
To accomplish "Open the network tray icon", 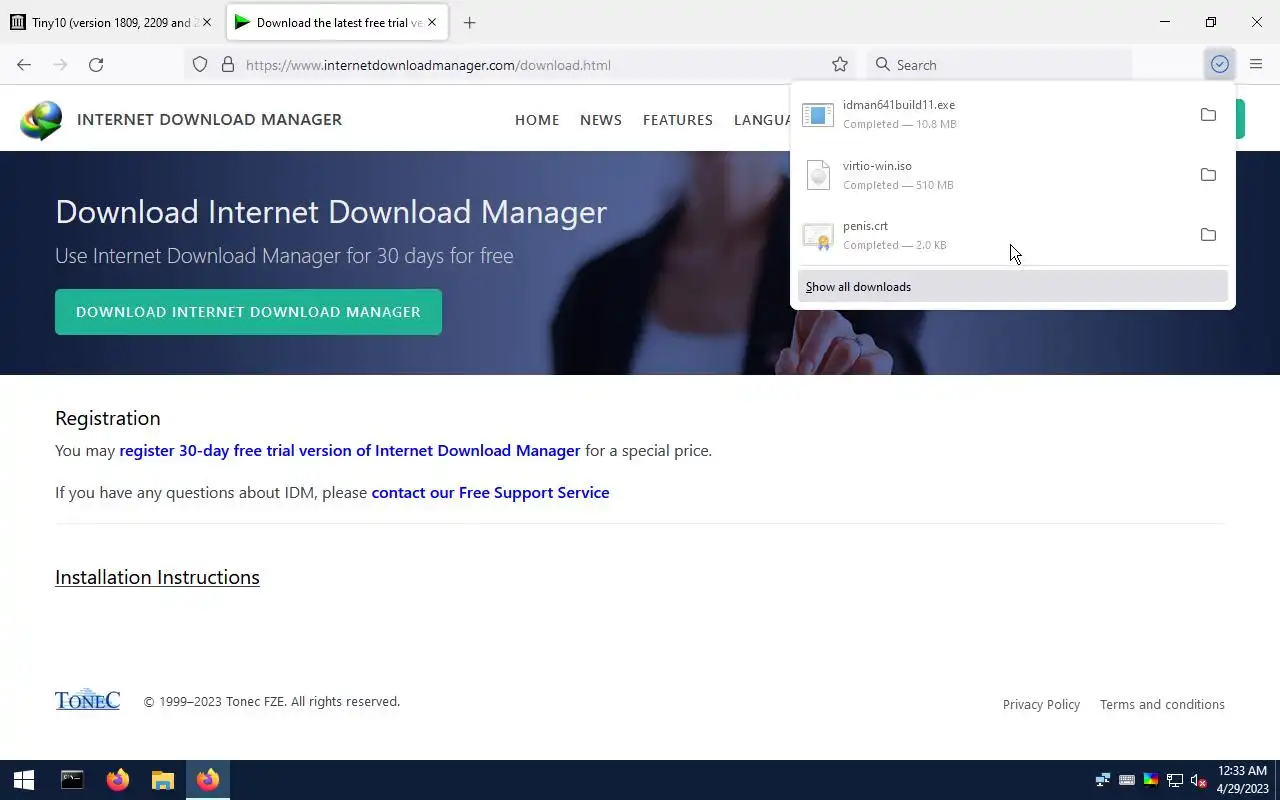I will [x=1175, y=780].
